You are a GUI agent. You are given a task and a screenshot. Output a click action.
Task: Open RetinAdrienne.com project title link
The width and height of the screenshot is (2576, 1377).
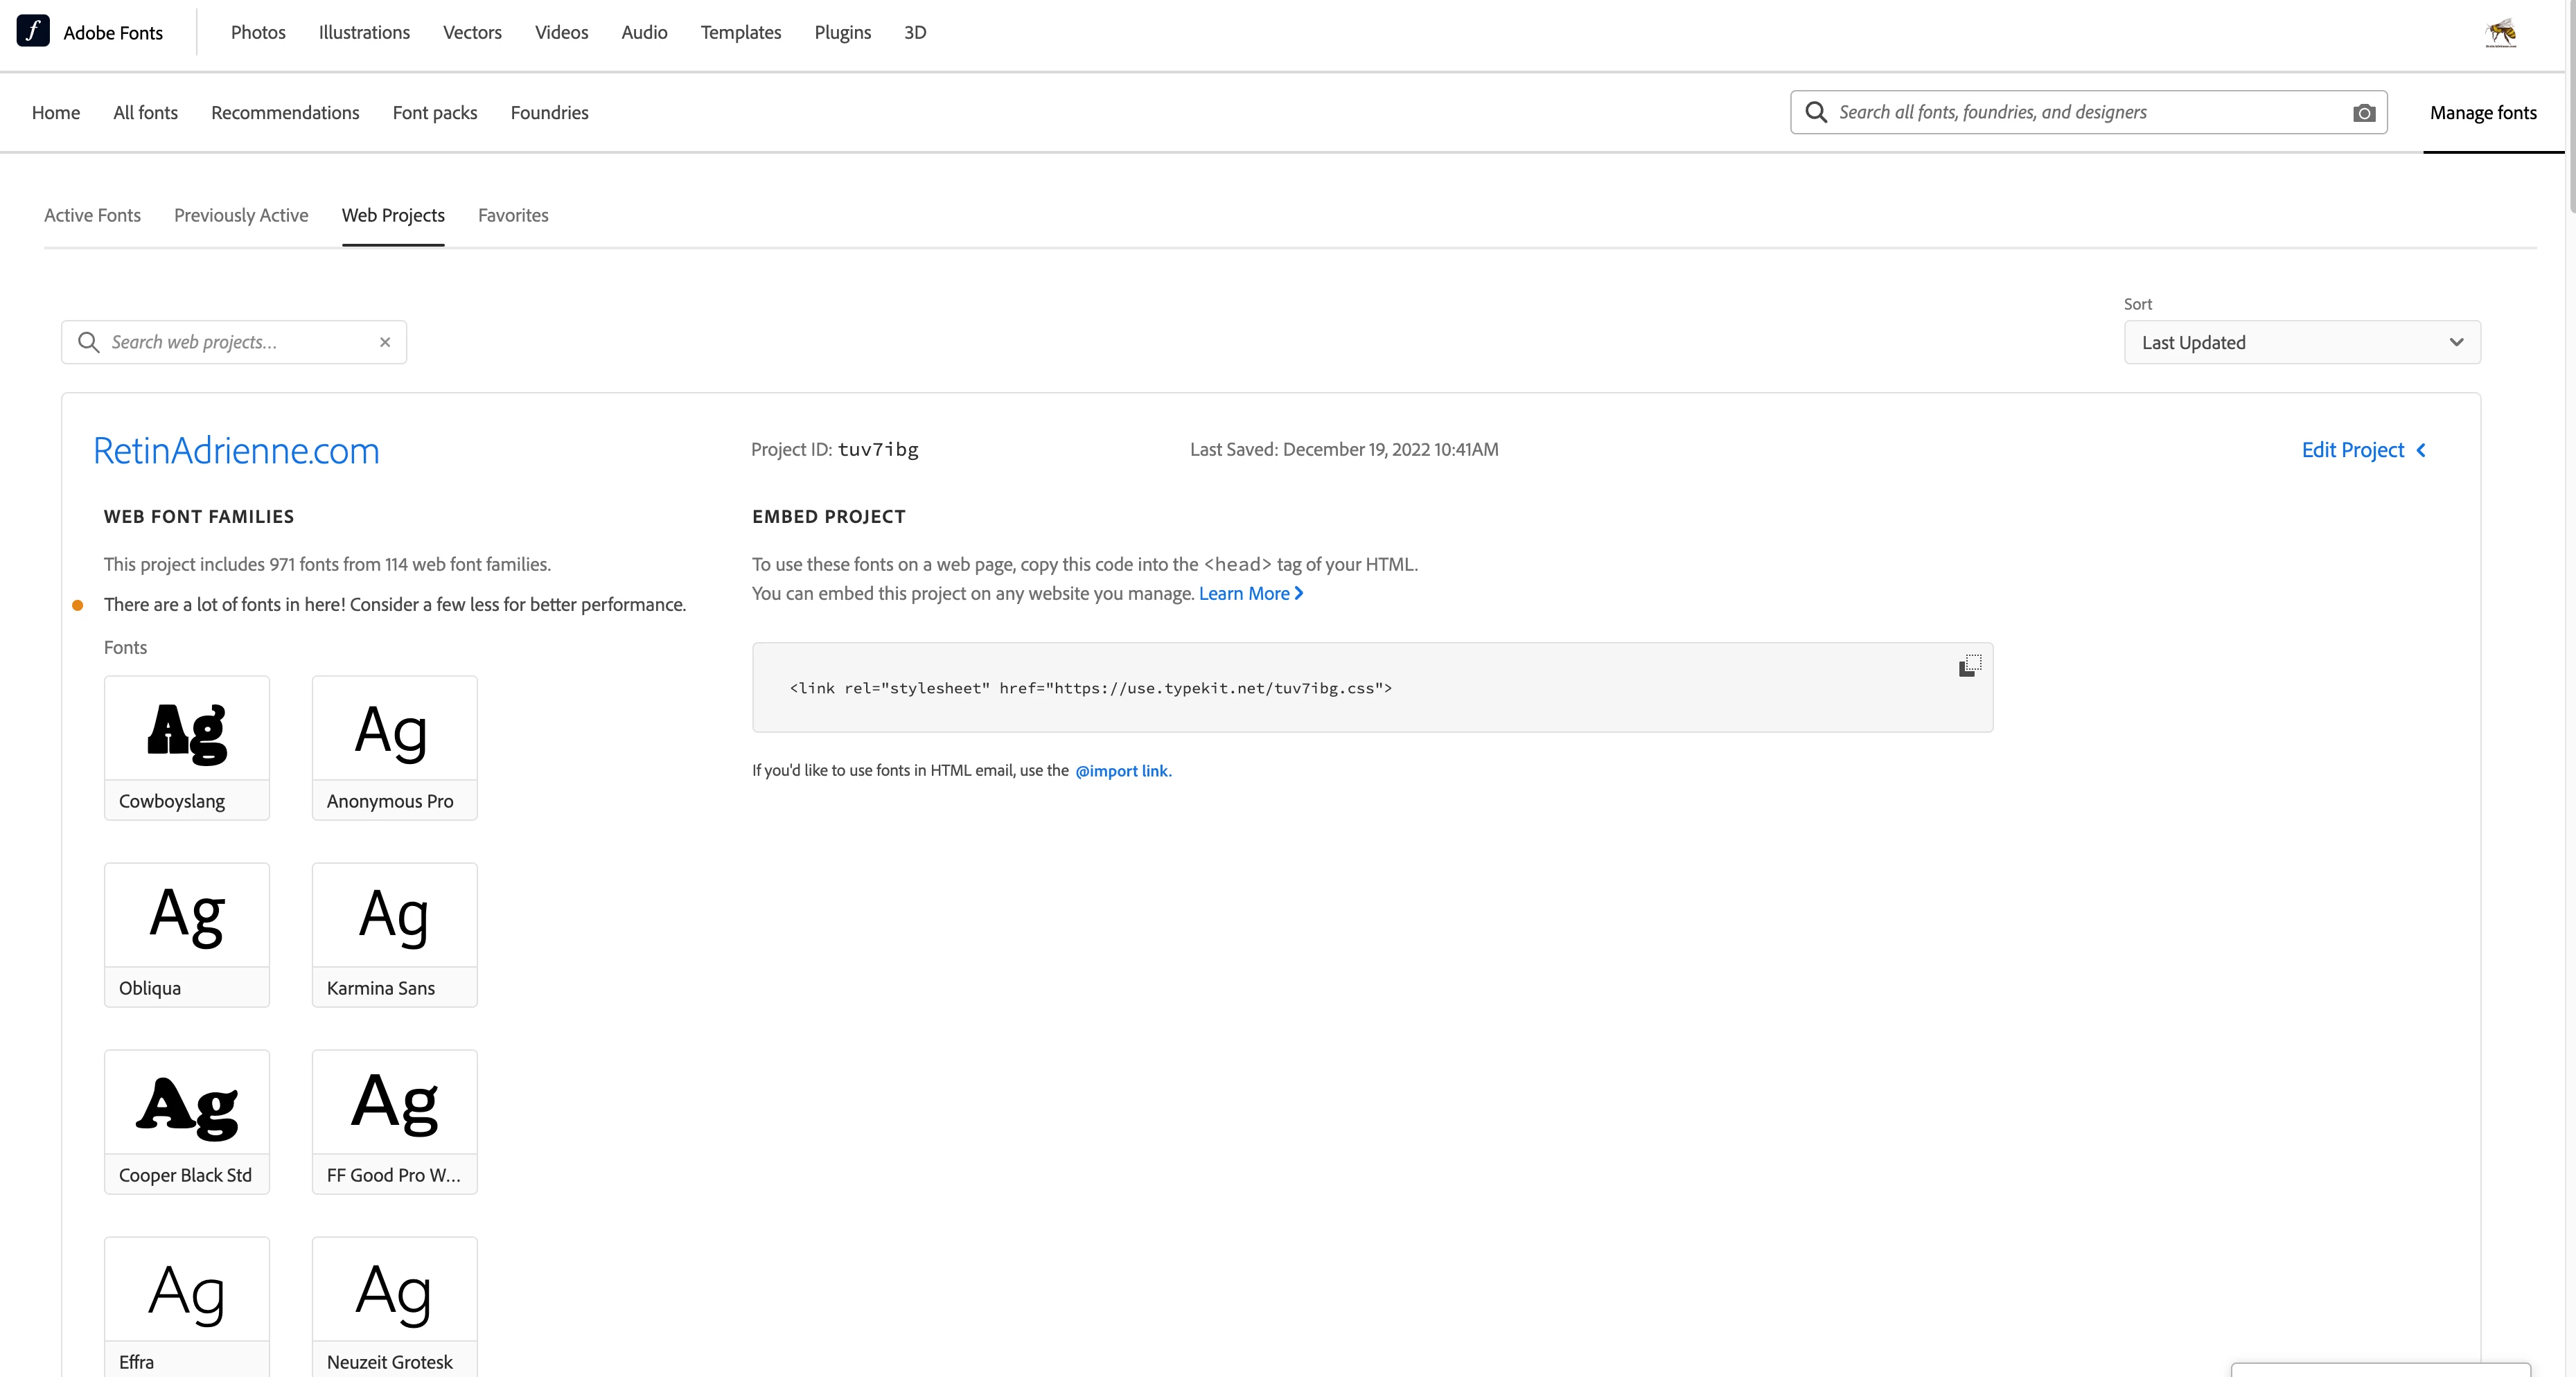(x=236, y=451)
